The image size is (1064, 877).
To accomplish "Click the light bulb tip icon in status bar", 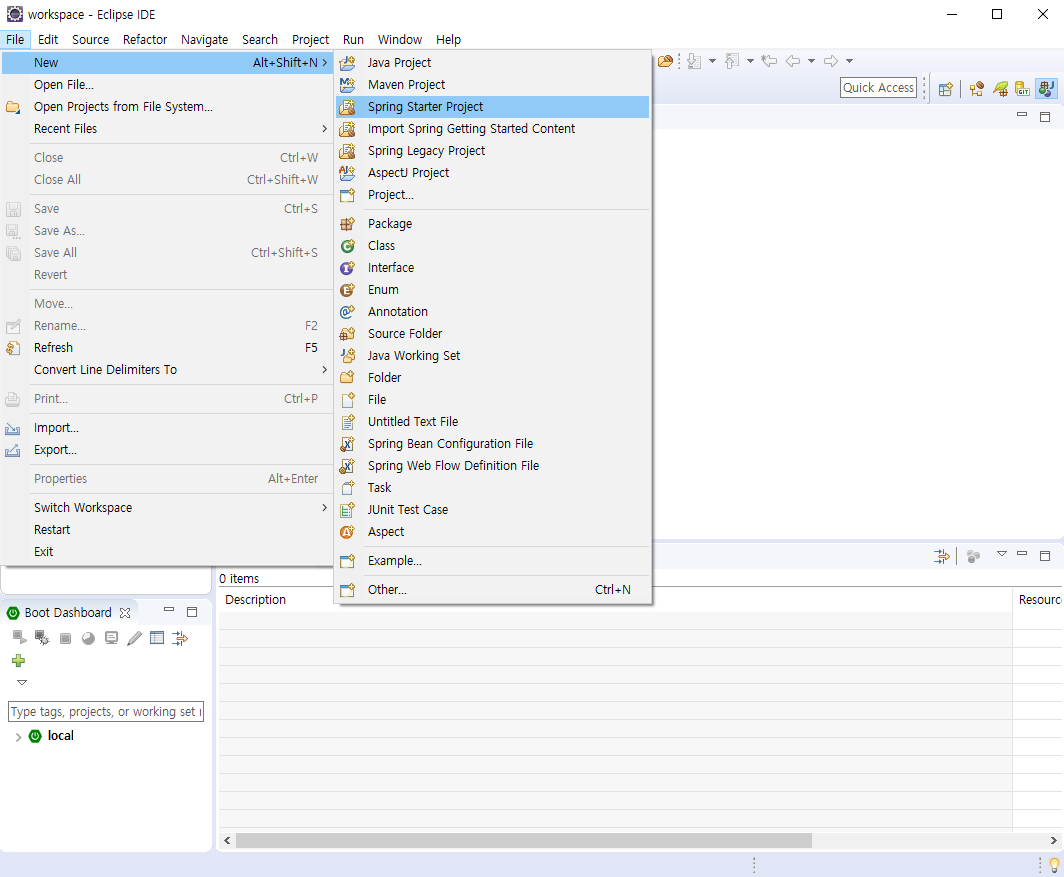I will [x=1054, y=865].
